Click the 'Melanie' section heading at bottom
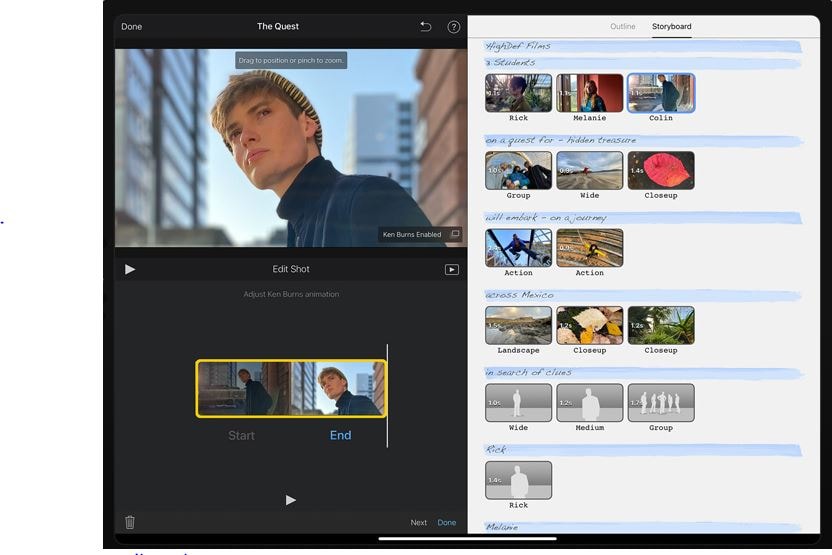The image size is (832, 555). tap(502, 527)
